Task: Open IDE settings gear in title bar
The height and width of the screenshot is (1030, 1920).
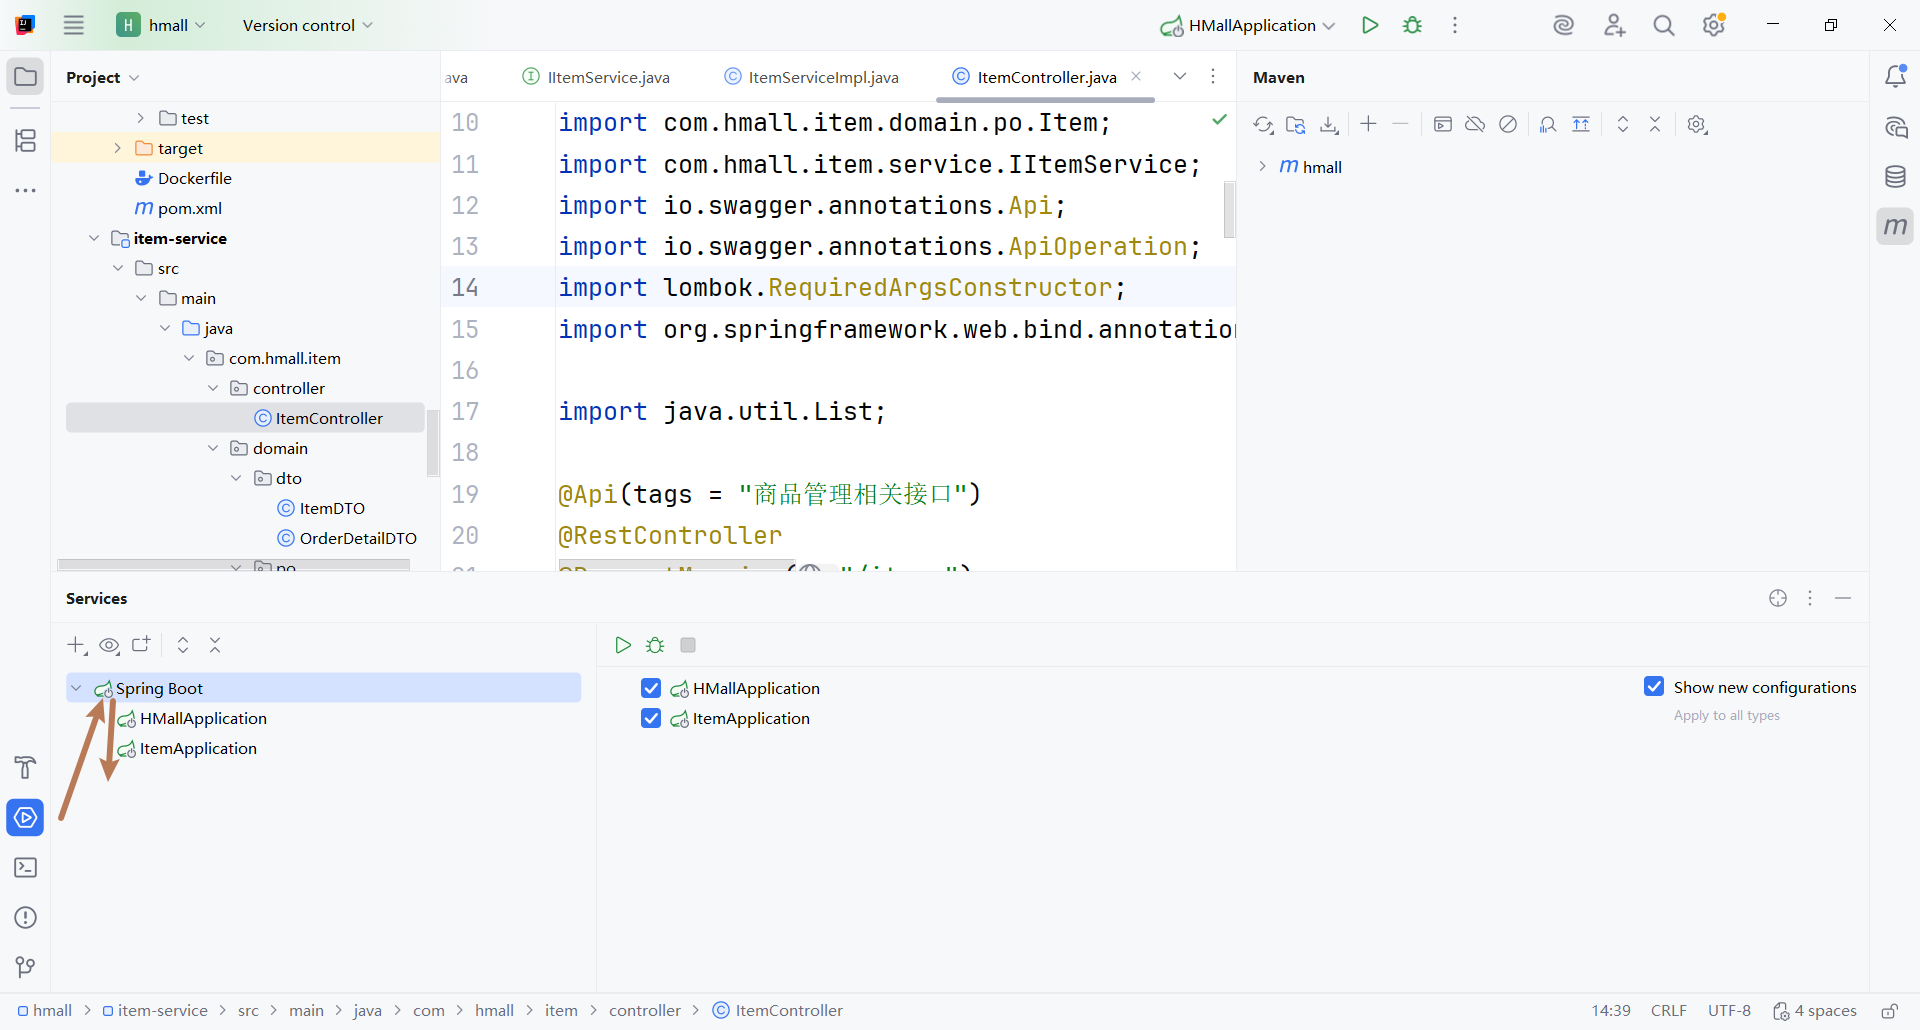Action: [x=1714, y=25]
